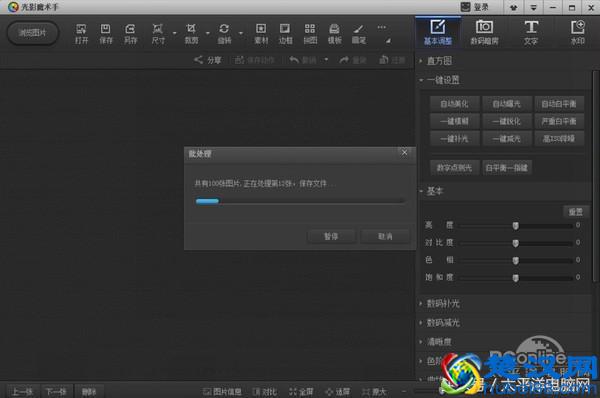Click the 登录 login icon in title bar
This screenshot has width=600, height=398.
tap(465, 7)
